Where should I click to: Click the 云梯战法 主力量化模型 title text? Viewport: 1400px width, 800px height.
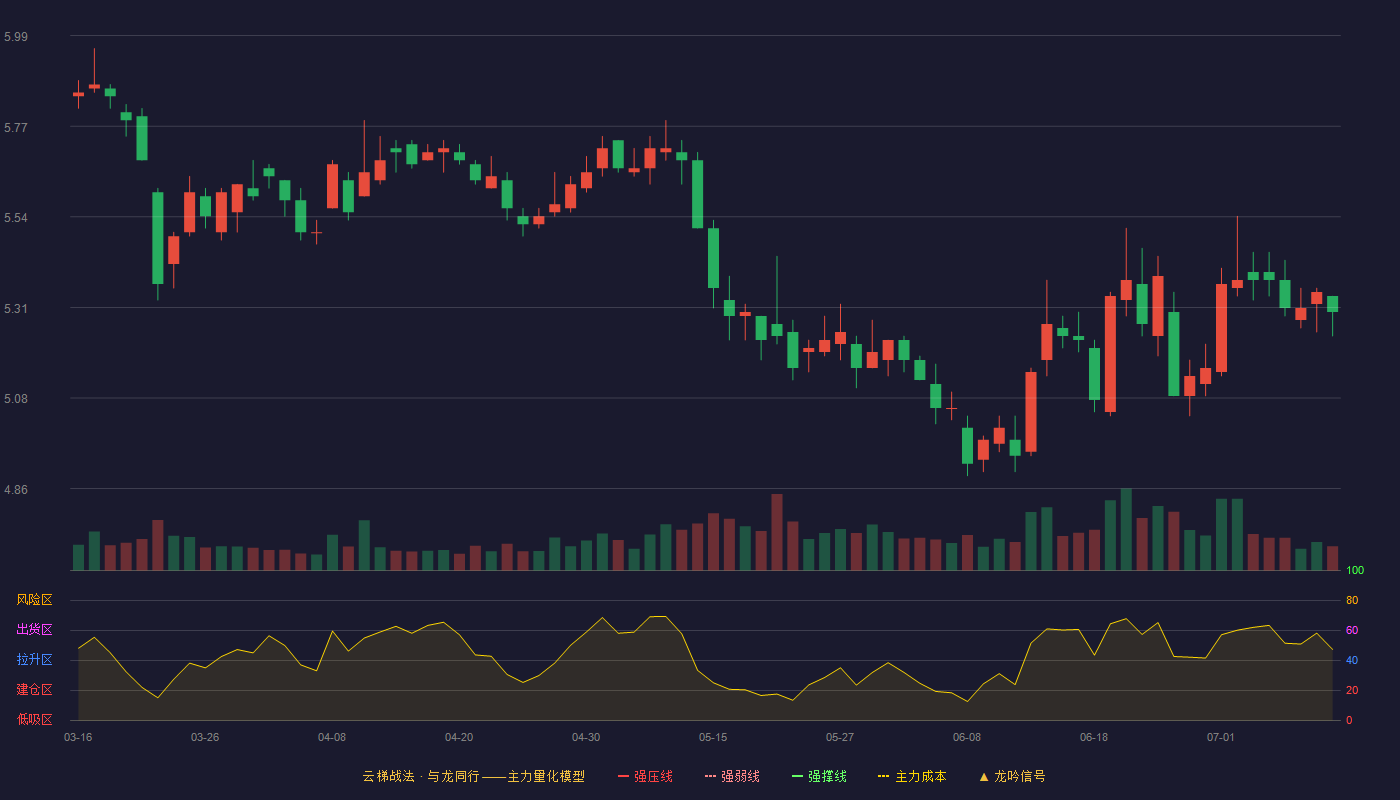pos(473,776)
